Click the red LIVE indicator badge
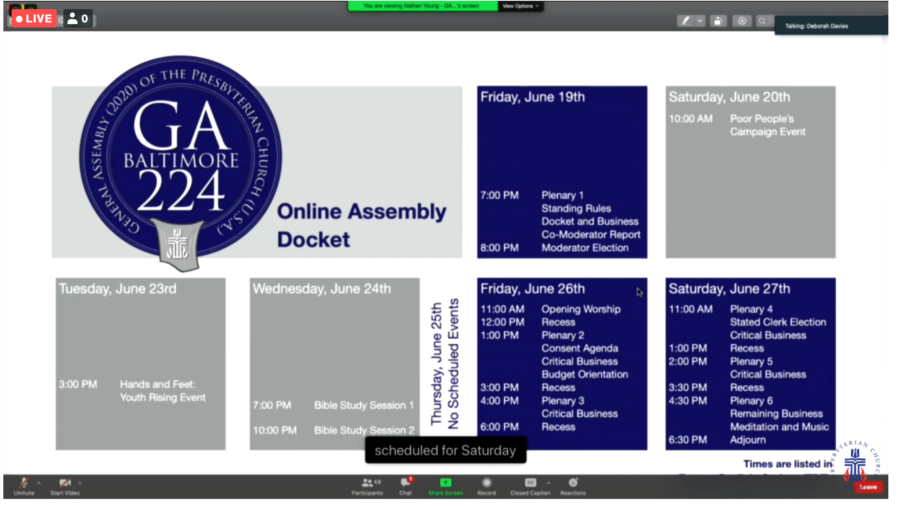900x506 pixels. 33,18
